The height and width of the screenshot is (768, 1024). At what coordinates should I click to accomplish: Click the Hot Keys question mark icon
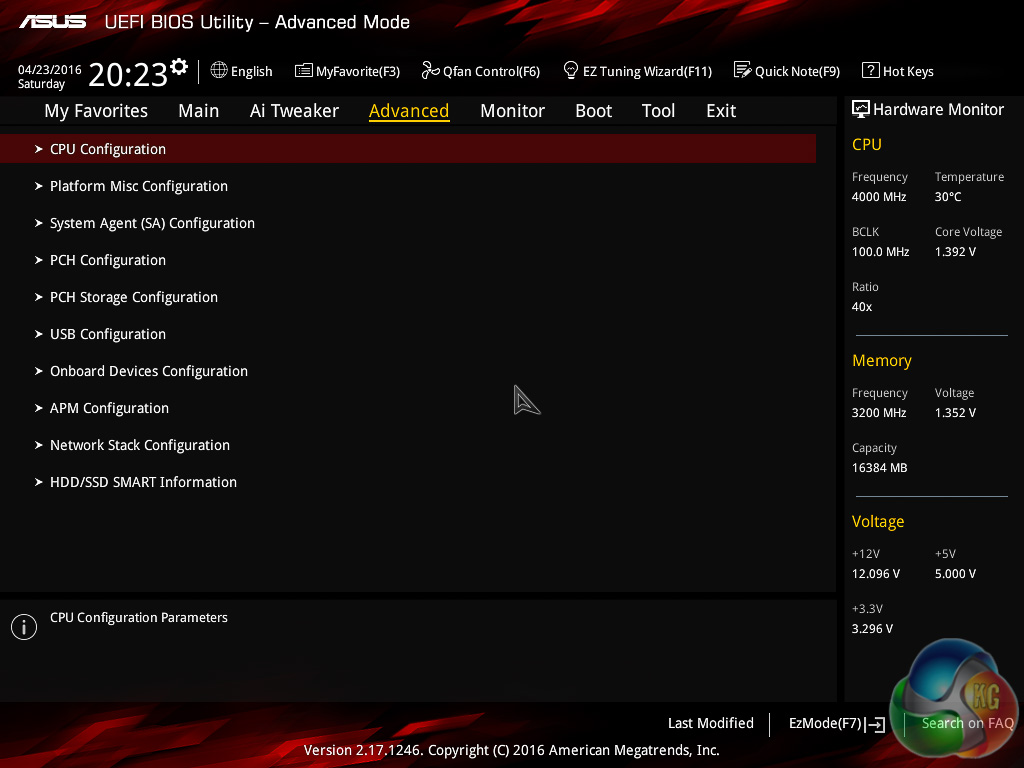coord(870,71)
